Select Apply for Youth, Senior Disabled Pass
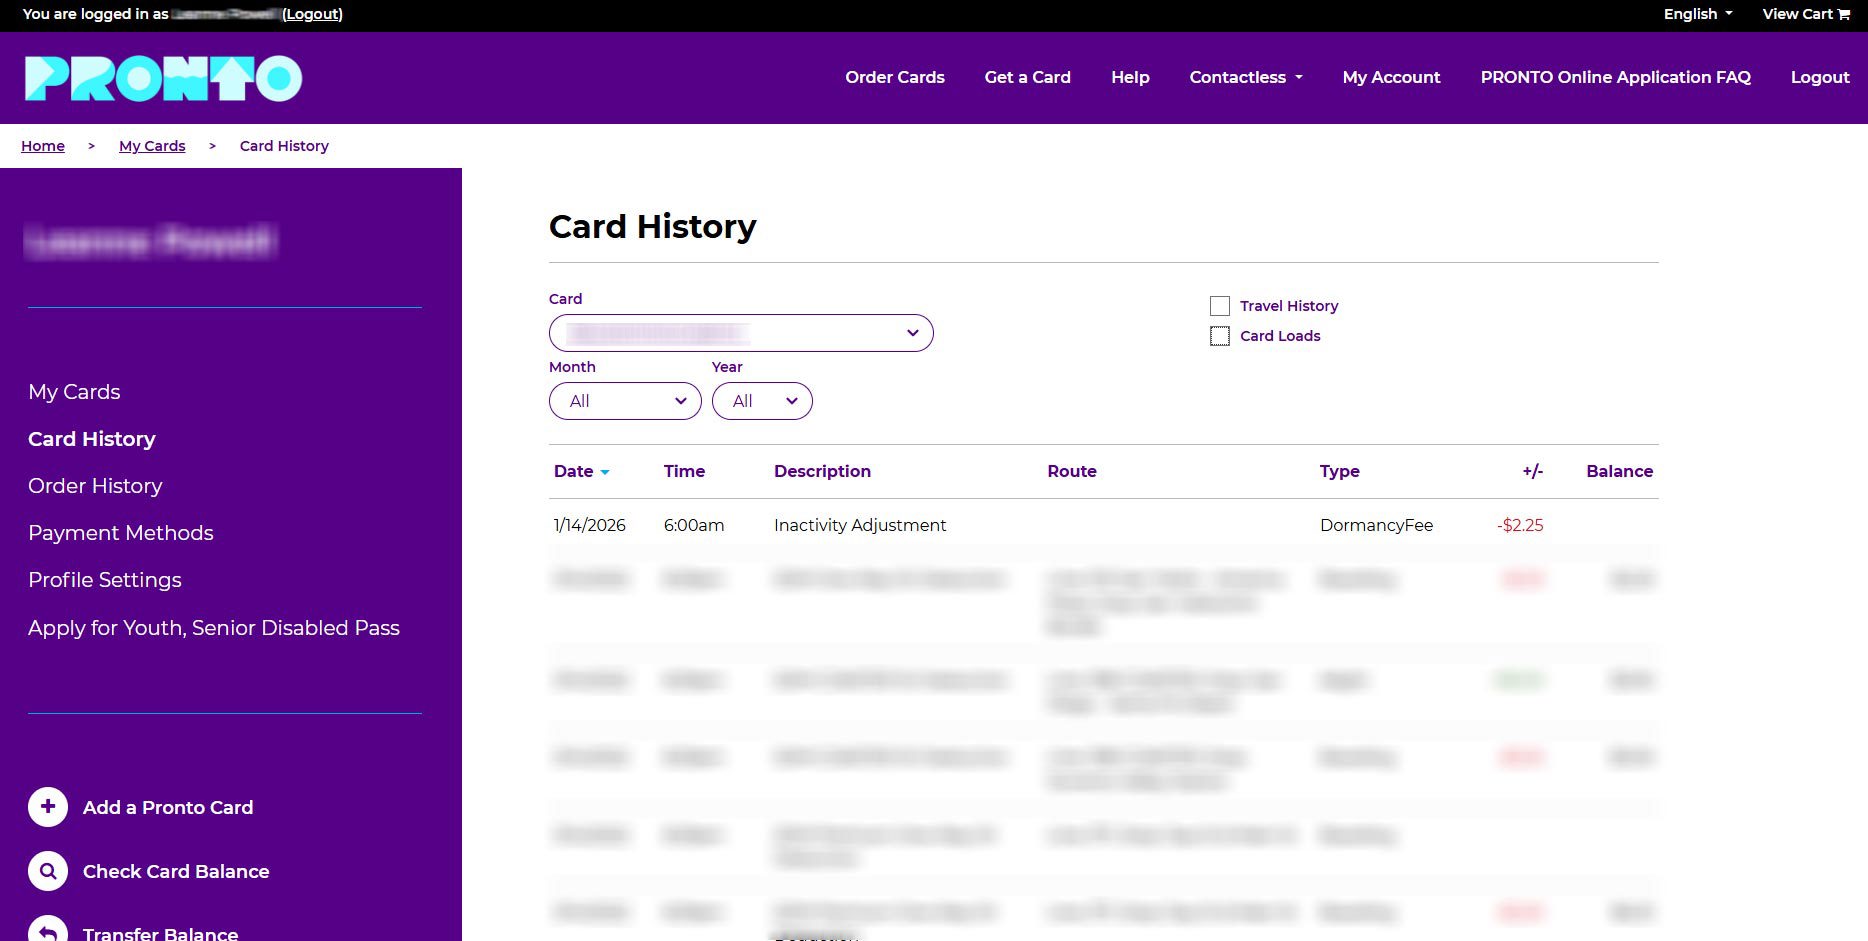This screenshot has width=1868, height=941. [214, 627]
